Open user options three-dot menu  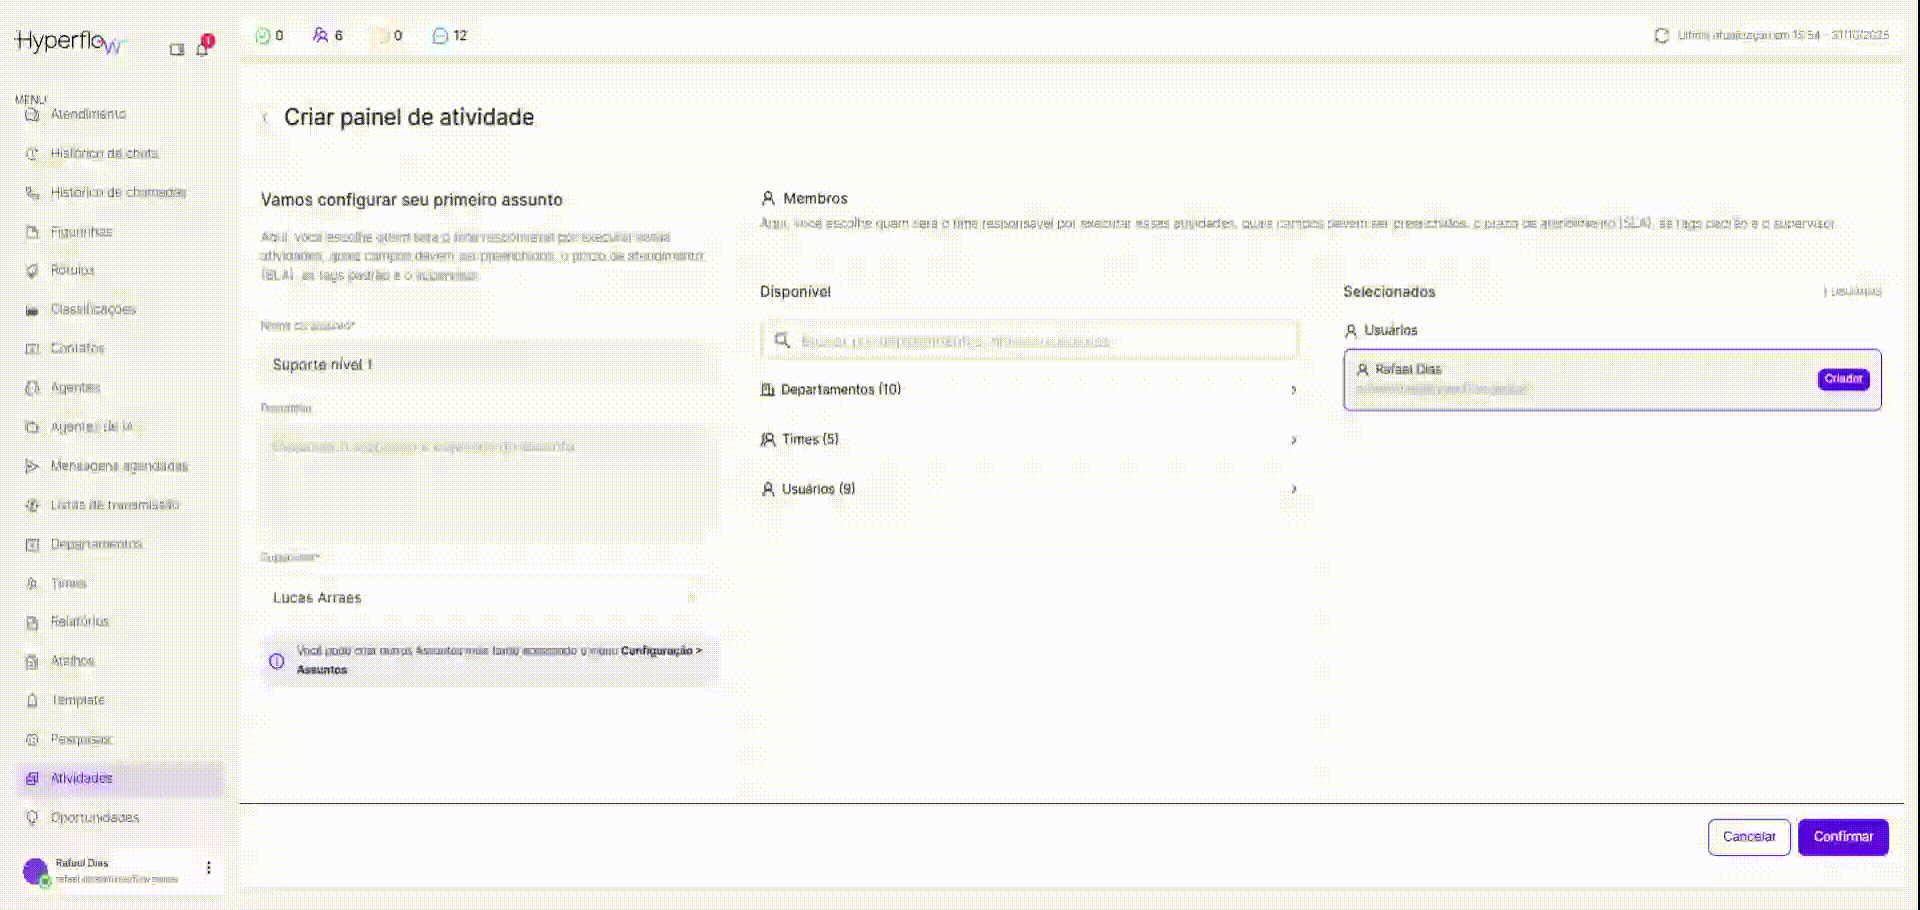click(208, 868)
